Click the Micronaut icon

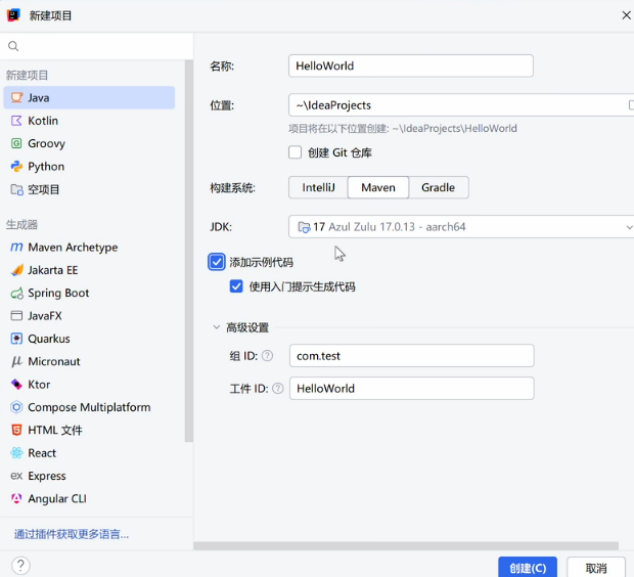pos(17,361)
